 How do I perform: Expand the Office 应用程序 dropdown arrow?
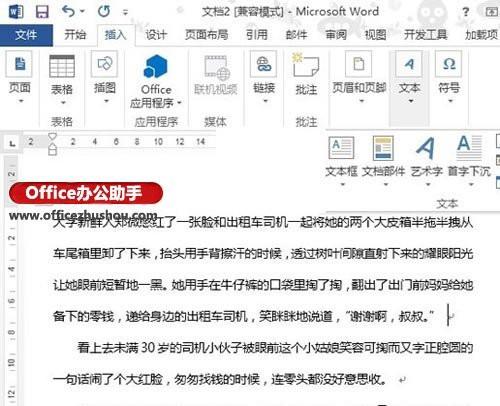click(179, 103)
